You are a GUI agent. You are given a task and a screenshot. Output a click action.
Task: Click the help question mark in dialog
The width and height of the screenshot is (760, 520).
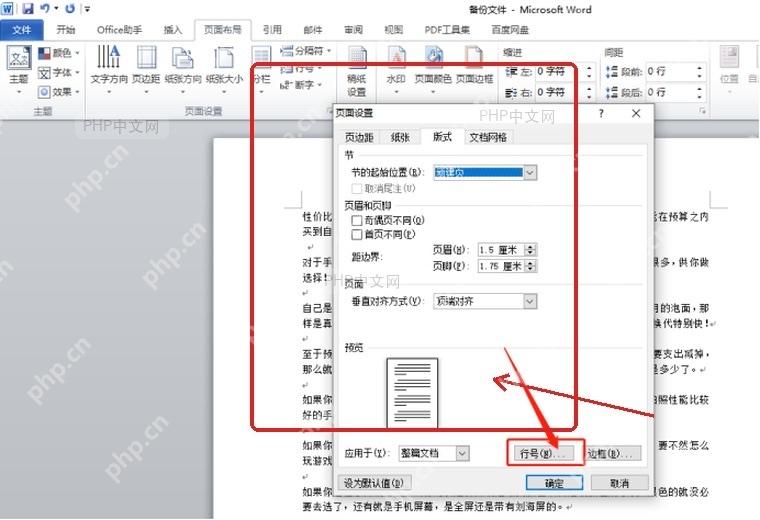(x=601, y=113)
